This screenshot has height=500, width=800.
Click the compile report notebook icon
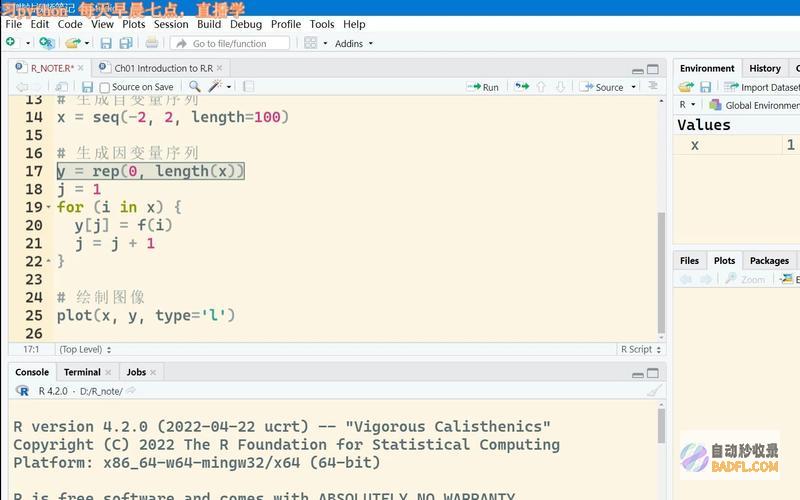pyautogui.click(x=248, y=87)
